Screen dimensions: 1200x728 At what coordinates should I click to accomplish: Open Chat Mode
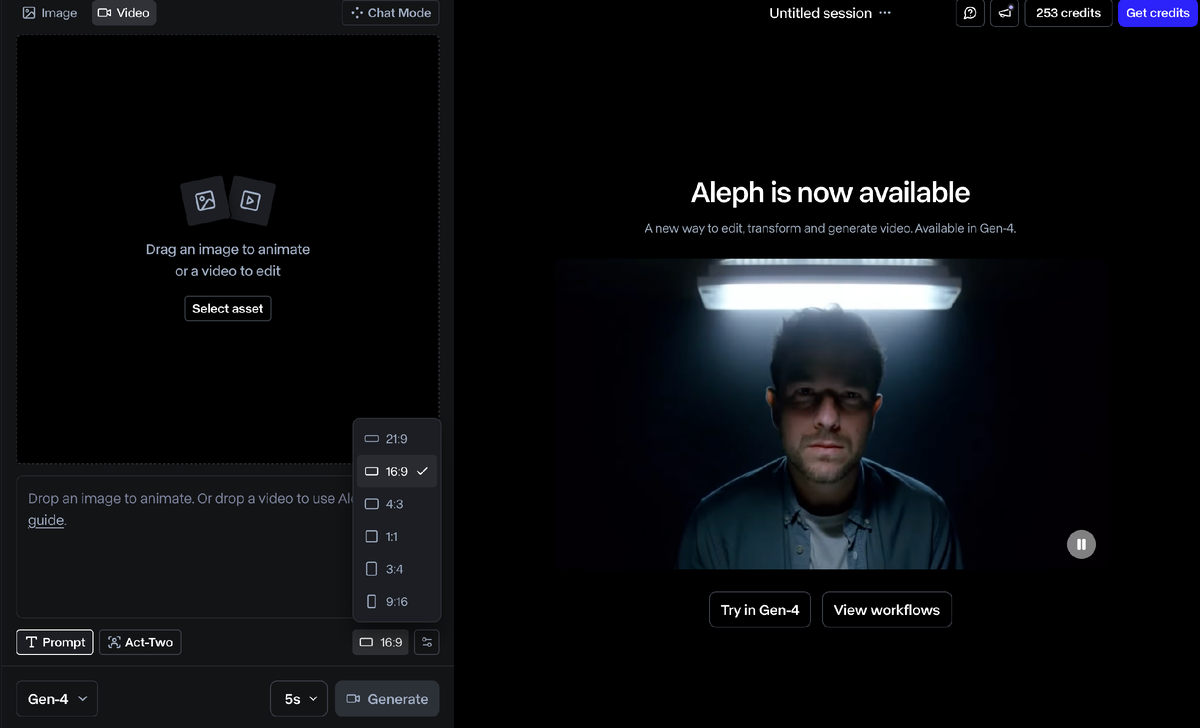[x=391, y=13]
